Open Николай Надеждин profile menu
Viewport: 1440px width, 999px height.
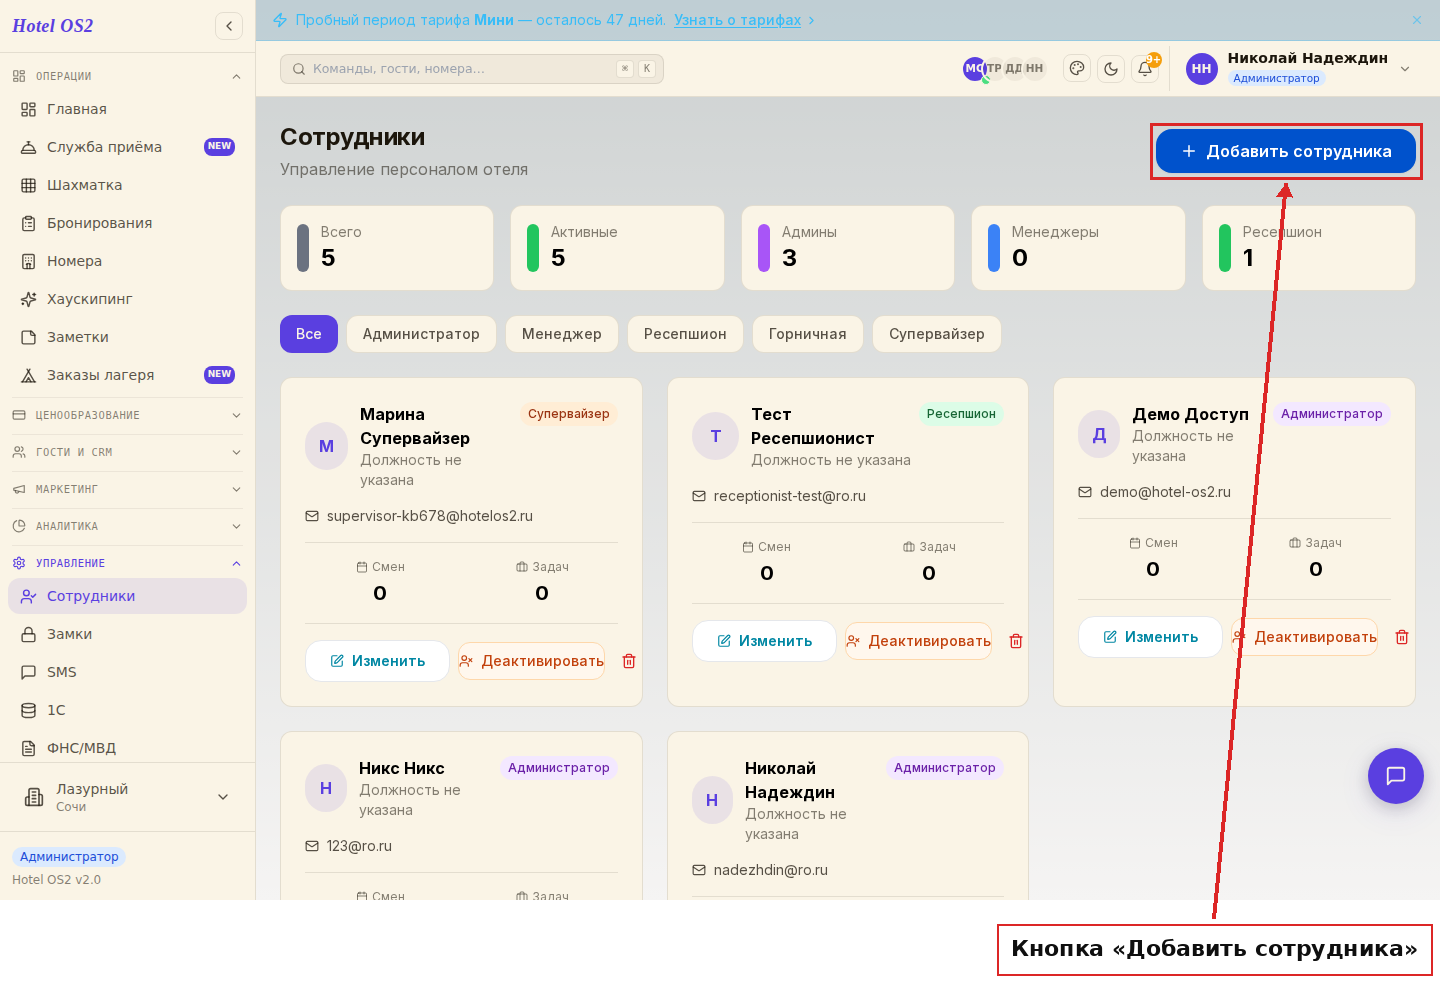(x=1299, y=68)
